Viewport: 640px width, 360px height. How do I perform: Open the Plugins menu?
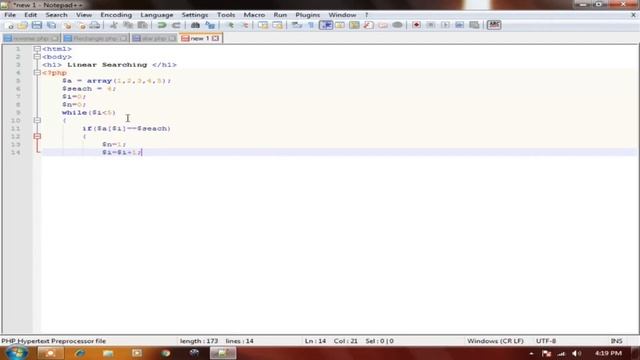(308, 15)
